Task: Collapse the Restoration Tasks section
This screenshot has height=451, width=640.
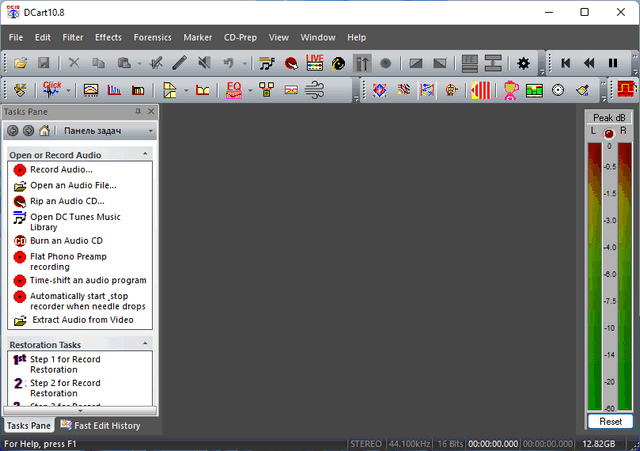Action: click(145, 343)
